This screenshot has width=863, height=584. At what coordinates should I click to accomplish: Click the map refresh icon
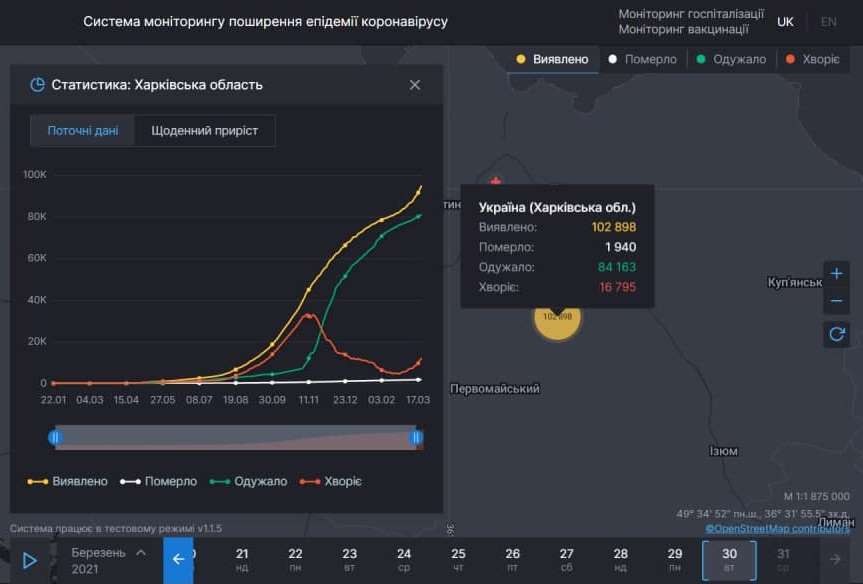pyautogui.click(x=836, y=334)
